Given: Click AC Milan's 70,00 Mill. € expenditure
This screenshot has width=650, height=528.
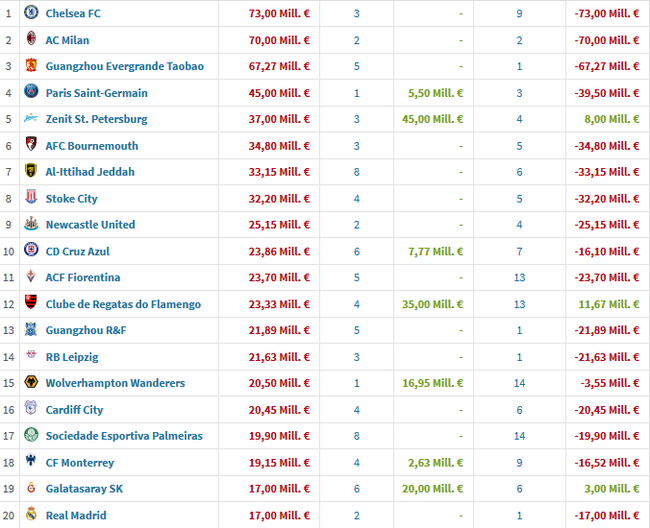Looking at the screenshot, I should coord(279,40).
